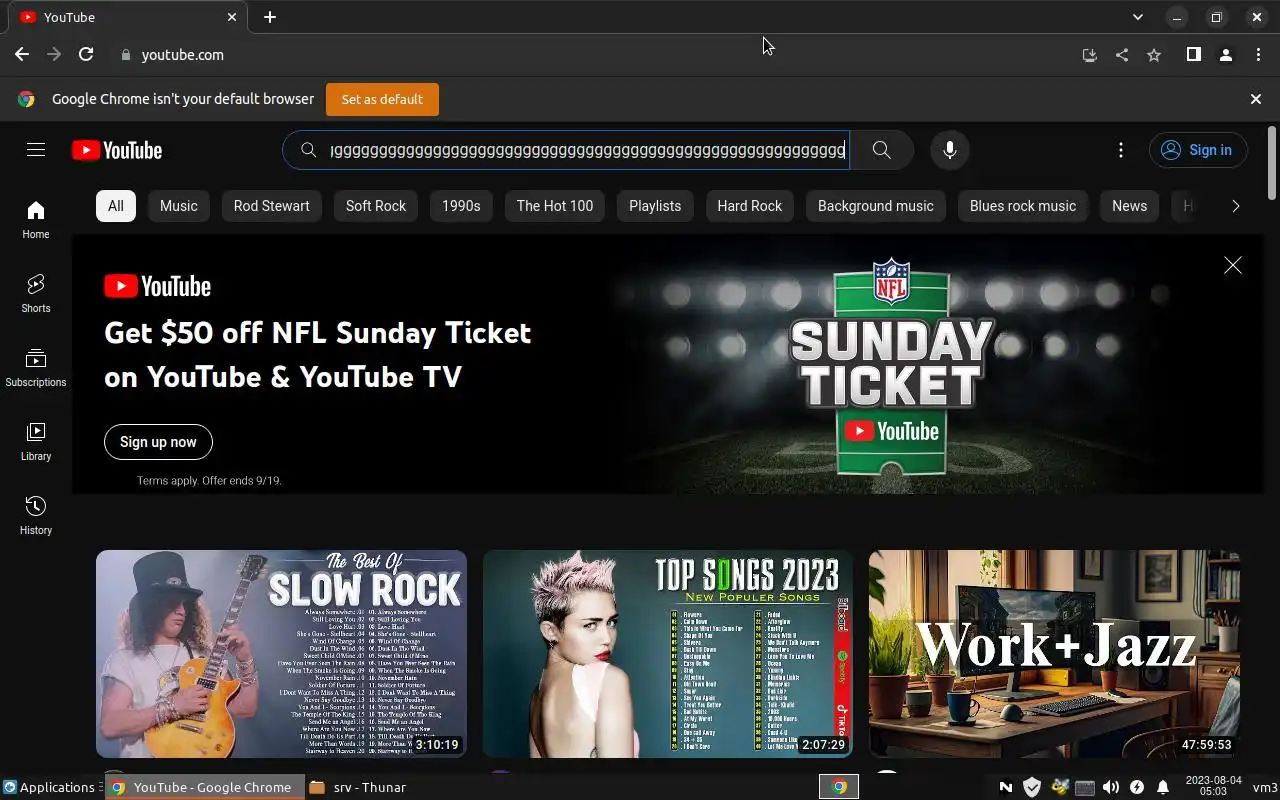Open the YouTube guide hamburger menu
Screen dimensions: 1280x800
tap(36, 150)
